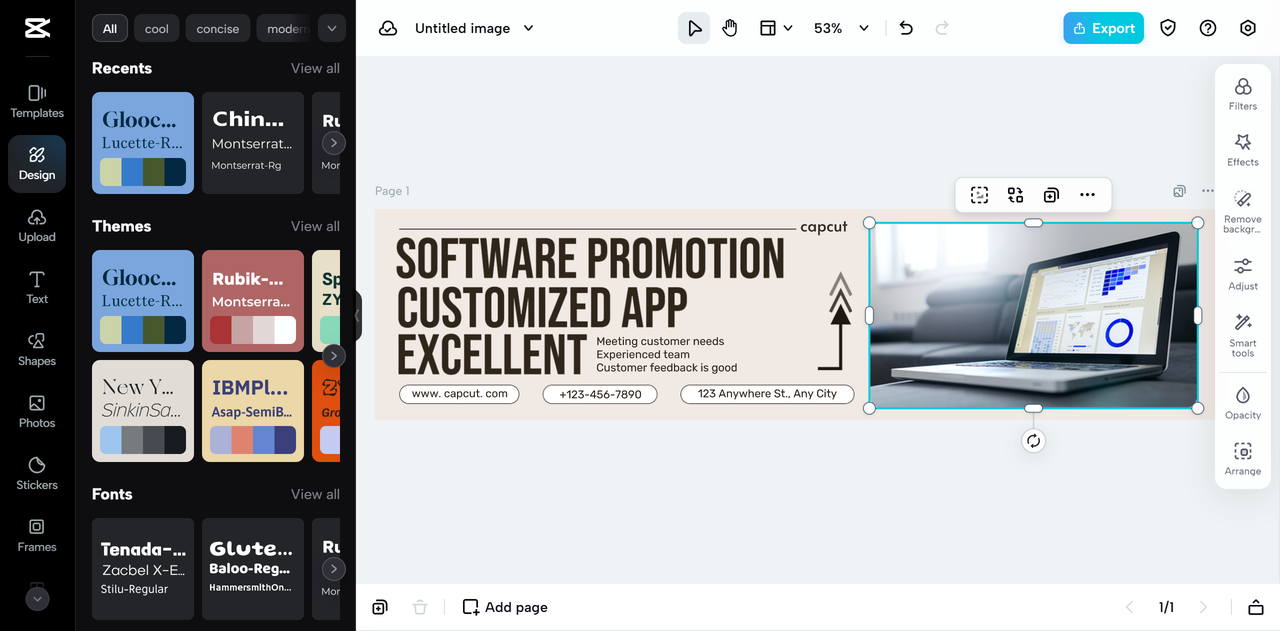The image size is (1280, 631).
Task: Expand more sidebar tools with down arrow
Action: click(x=37, y=599)
